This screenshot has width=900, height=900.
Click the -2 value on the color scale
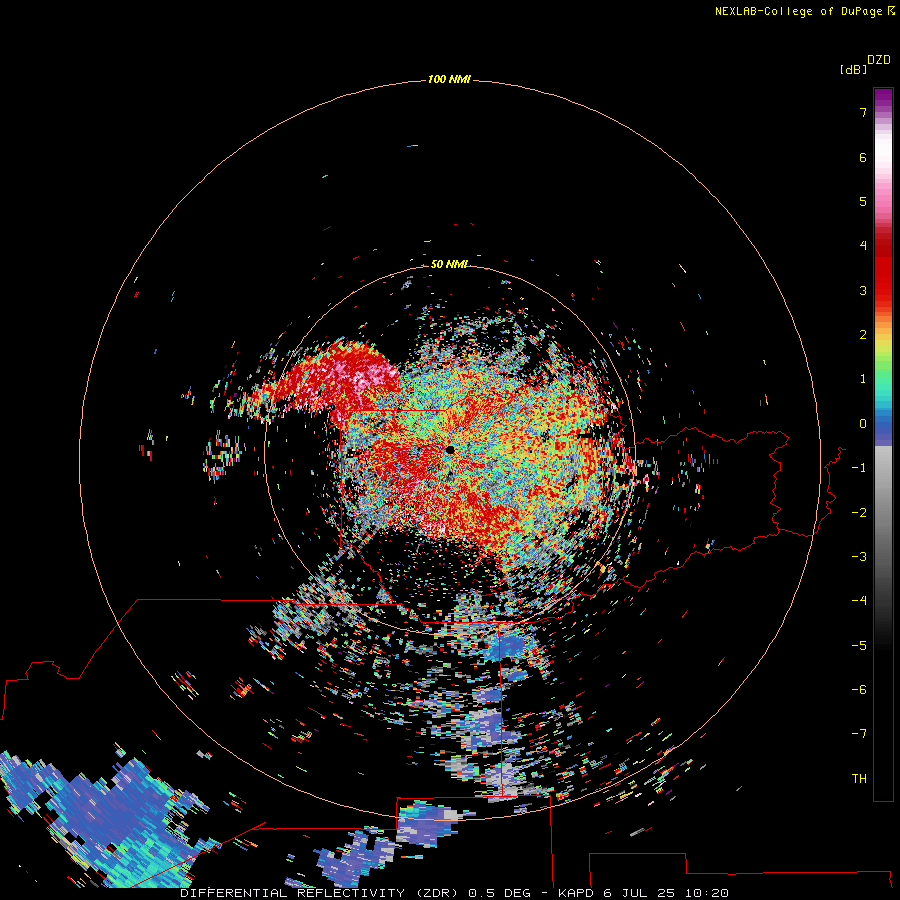pyautogui.click(x=859, y=513)
